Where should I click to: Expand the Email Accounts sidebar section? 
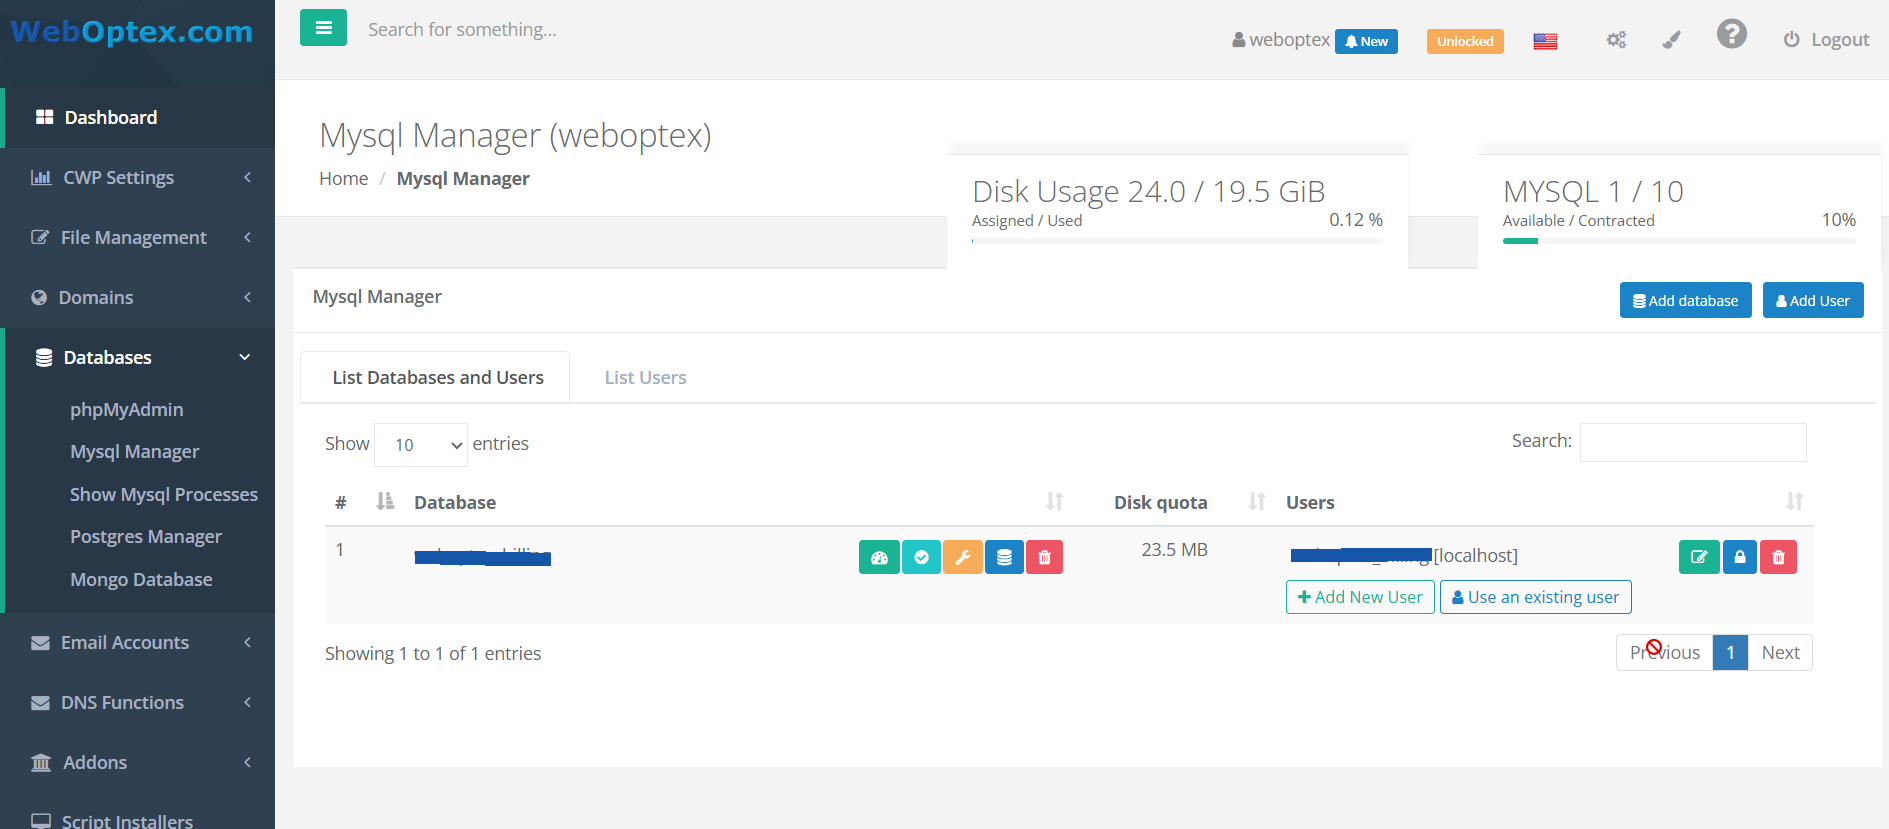(x=138, y=643)
